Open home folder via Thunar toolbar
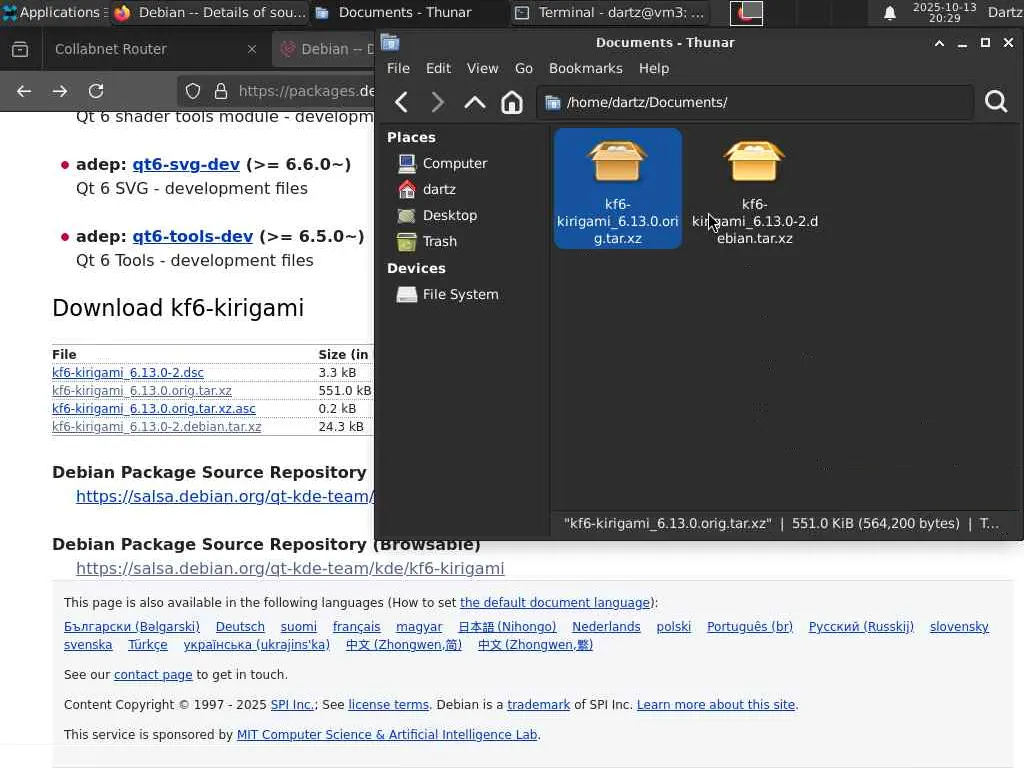The width and height of the screenshot is (1024, 768). (512, 103)
